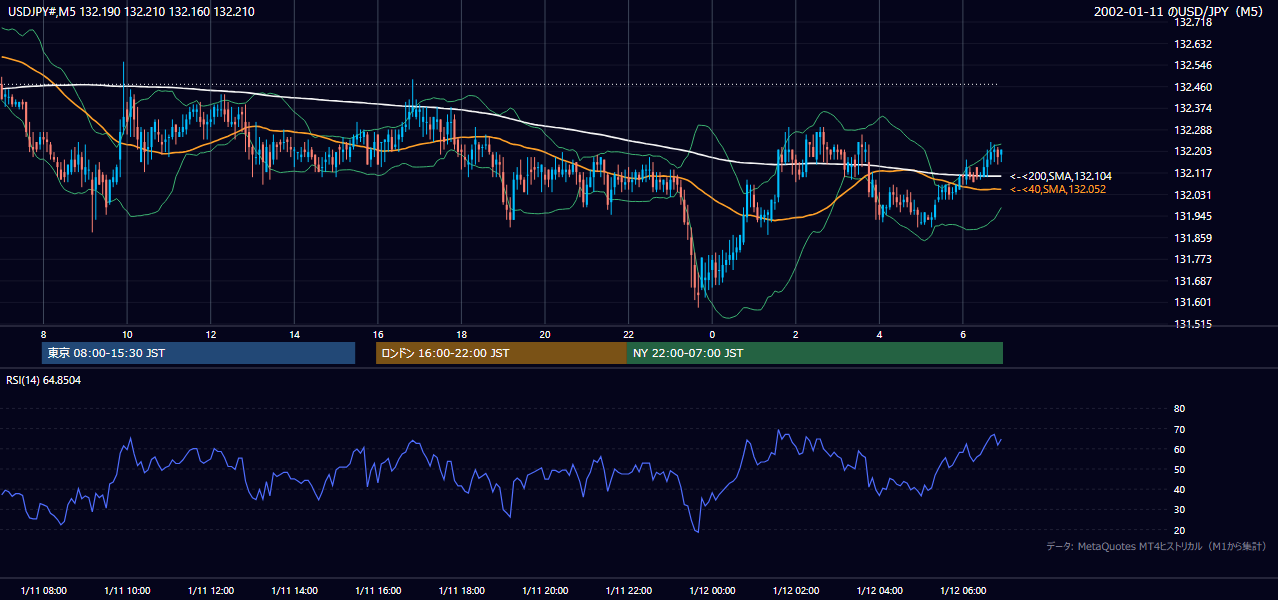
Task: Click hour tick 10 under the price chart
Action: pos(127,334)
